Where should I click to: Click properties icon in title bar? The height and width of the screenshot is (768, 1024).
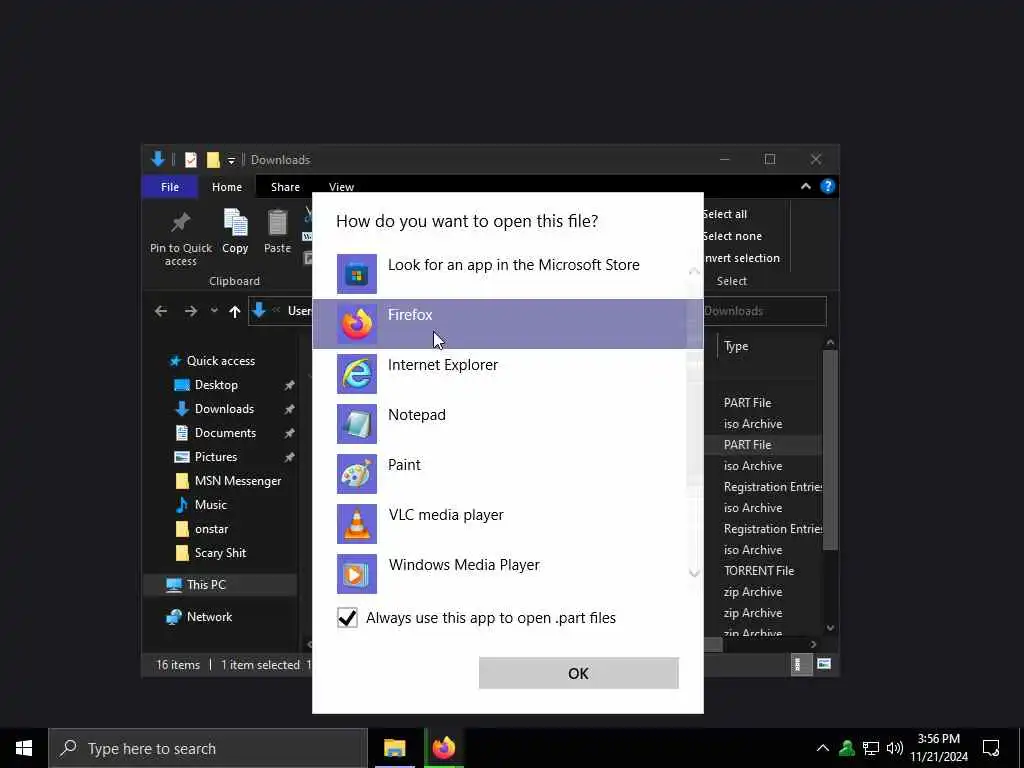coord(190,160)
